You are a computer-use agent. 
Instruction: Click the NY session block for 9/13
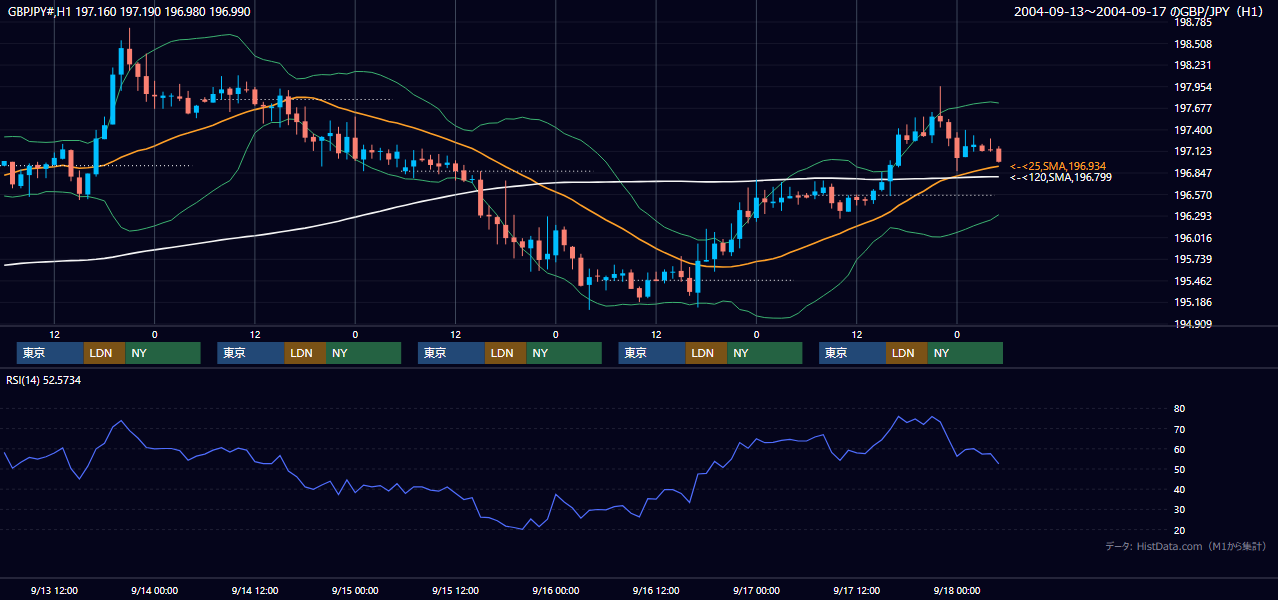coord(162,353)
